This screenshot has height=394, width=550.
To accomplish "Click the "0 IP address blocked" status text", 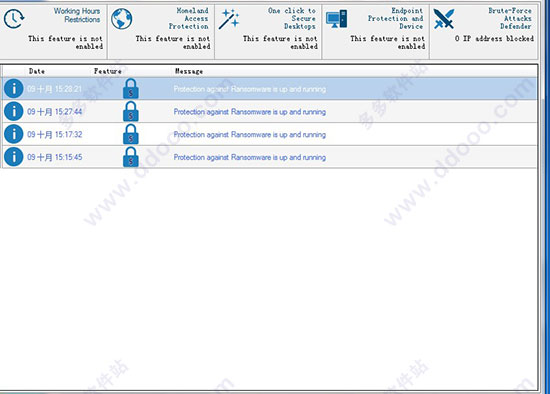I will click(494, 39).
